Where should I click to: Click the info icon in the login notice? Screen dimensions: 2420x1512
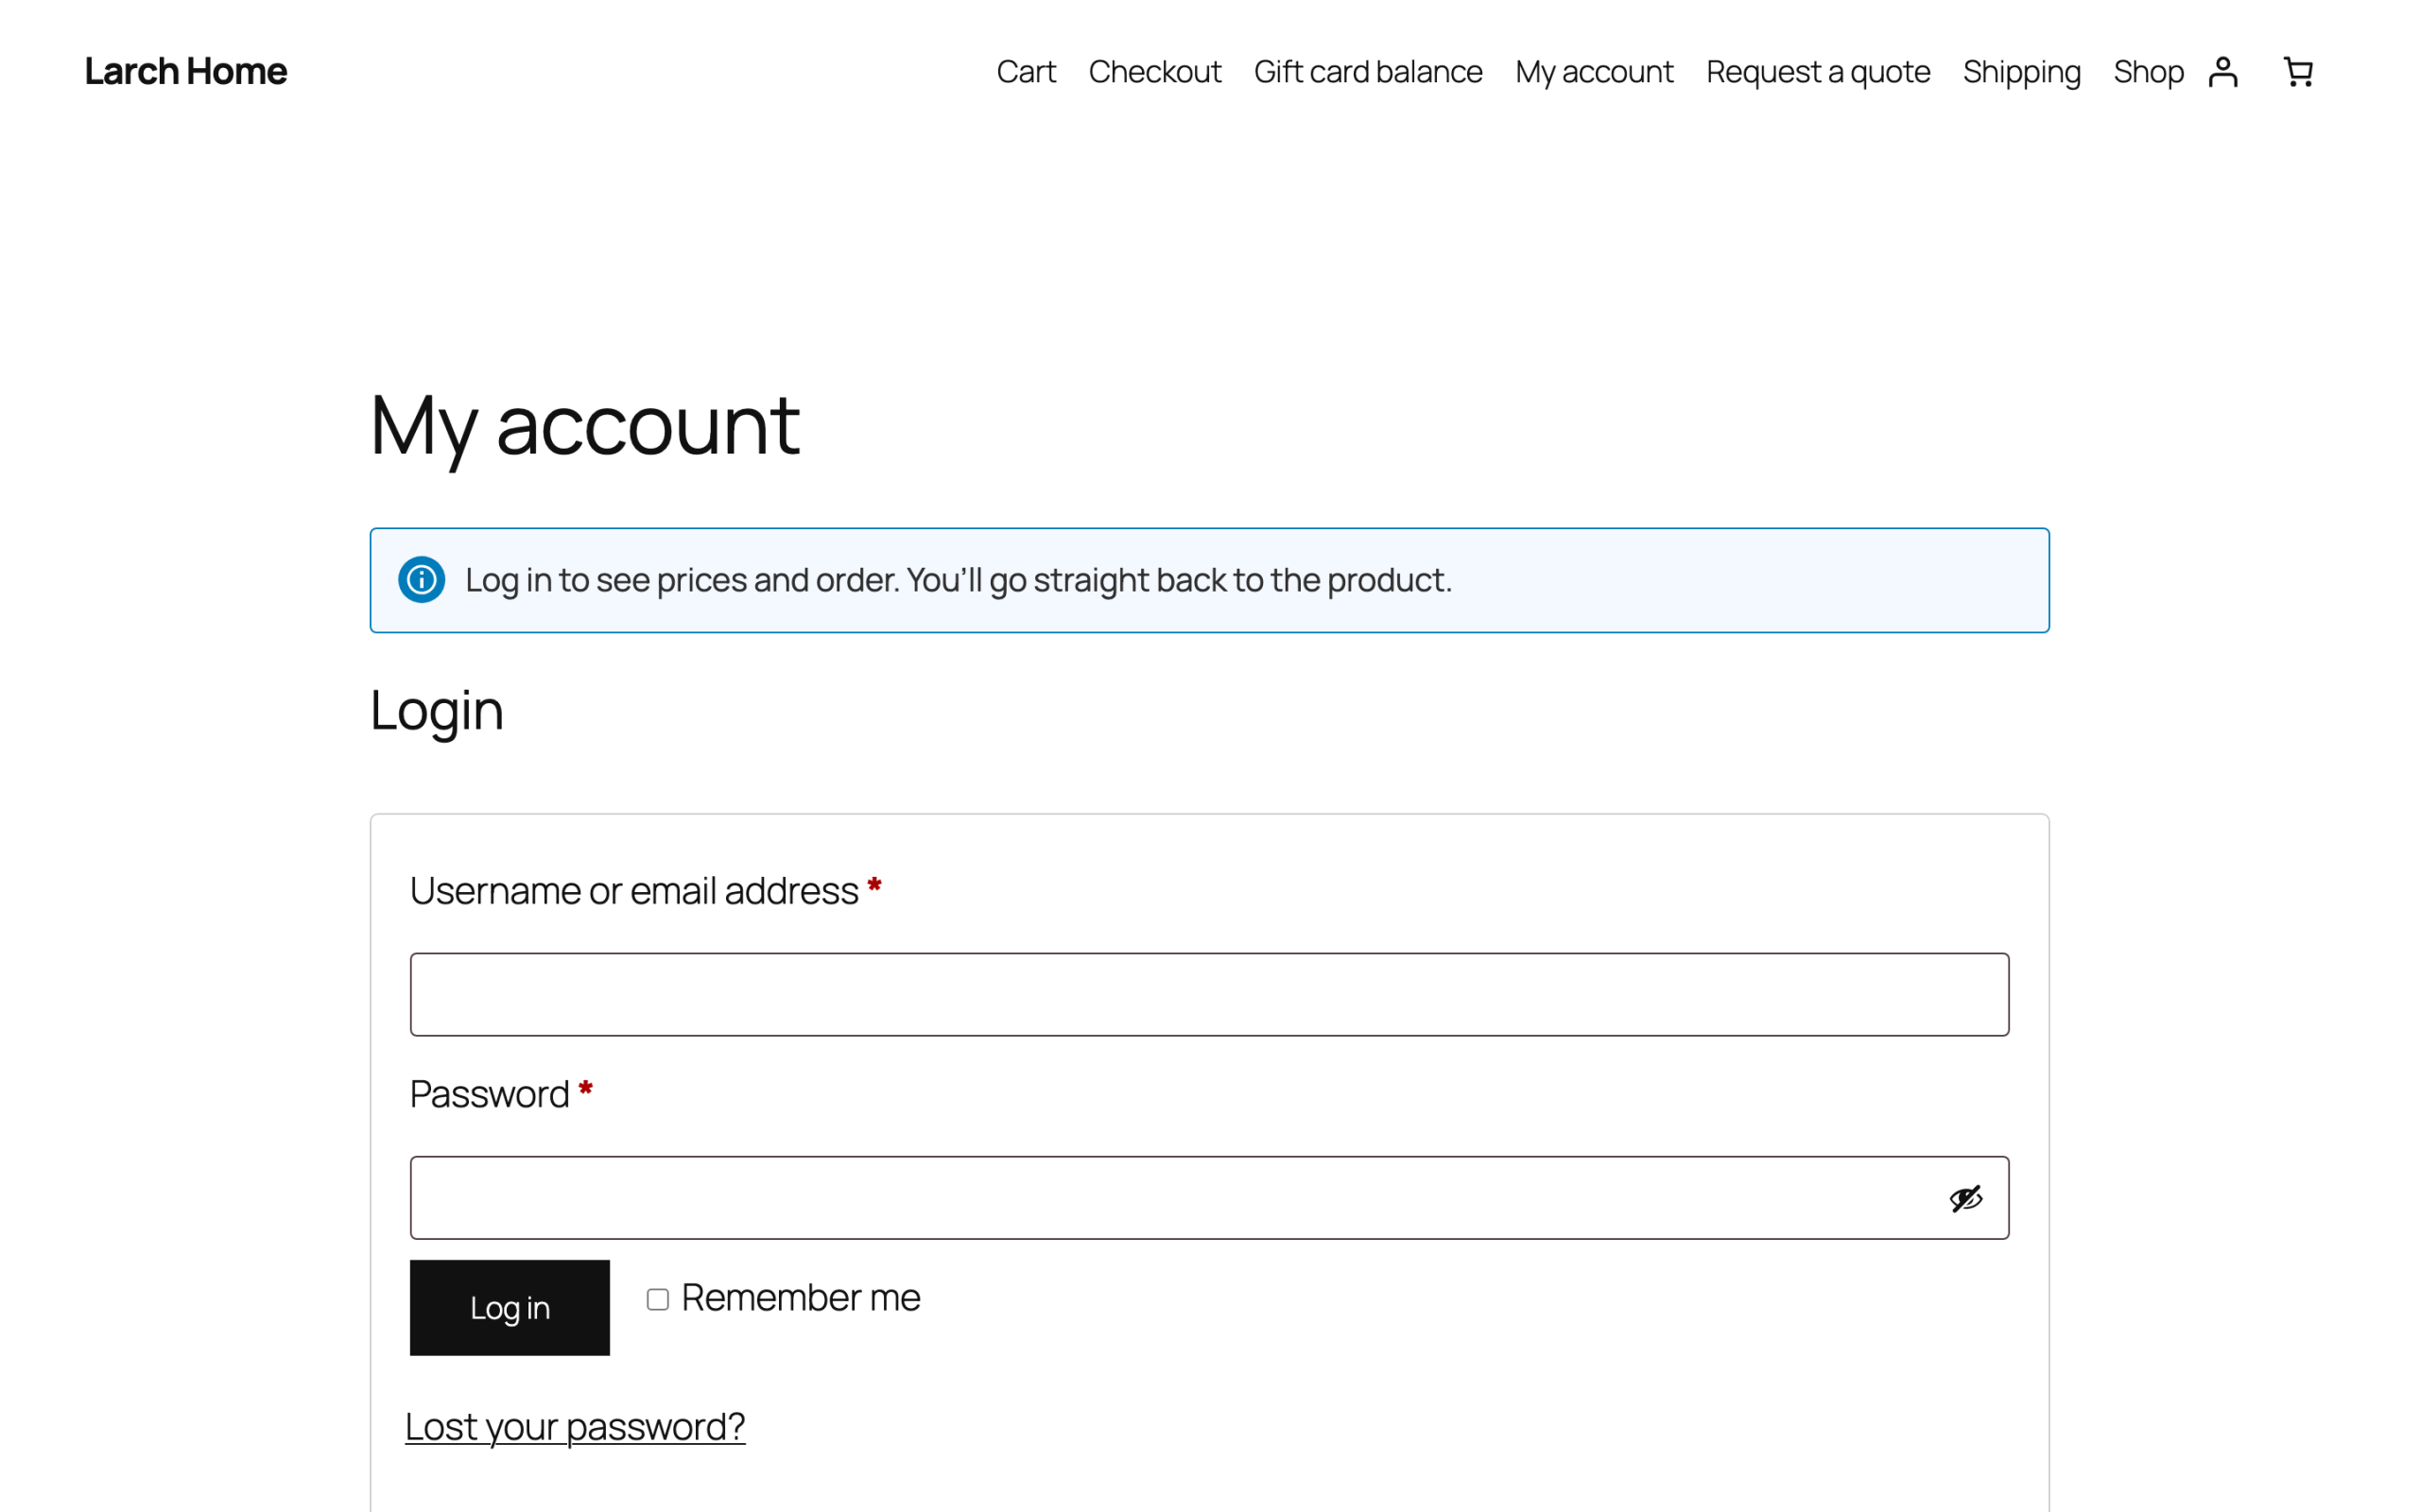(x=421, y=580)
